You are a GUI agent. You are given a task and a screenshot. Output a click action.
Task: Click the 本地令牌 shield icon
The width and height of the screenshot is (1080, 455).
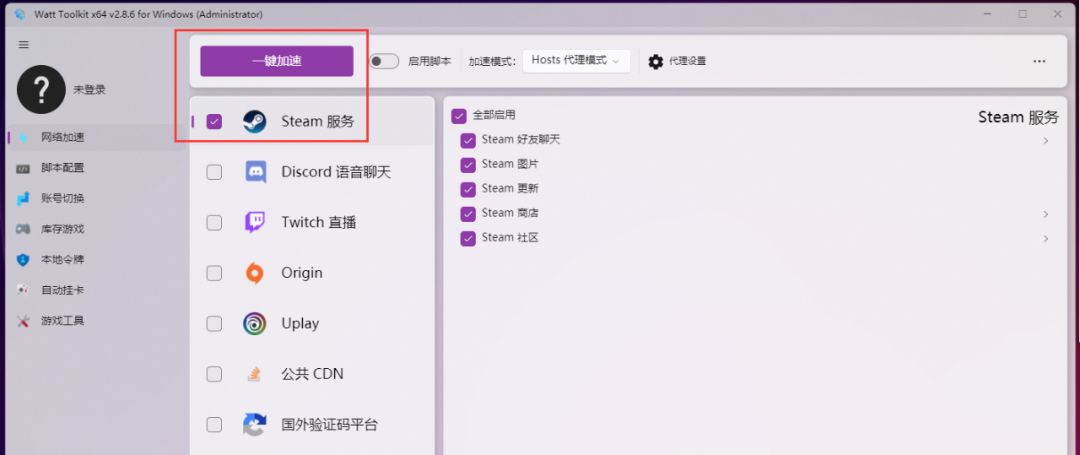pyautogui.click(x=23, y=260)
